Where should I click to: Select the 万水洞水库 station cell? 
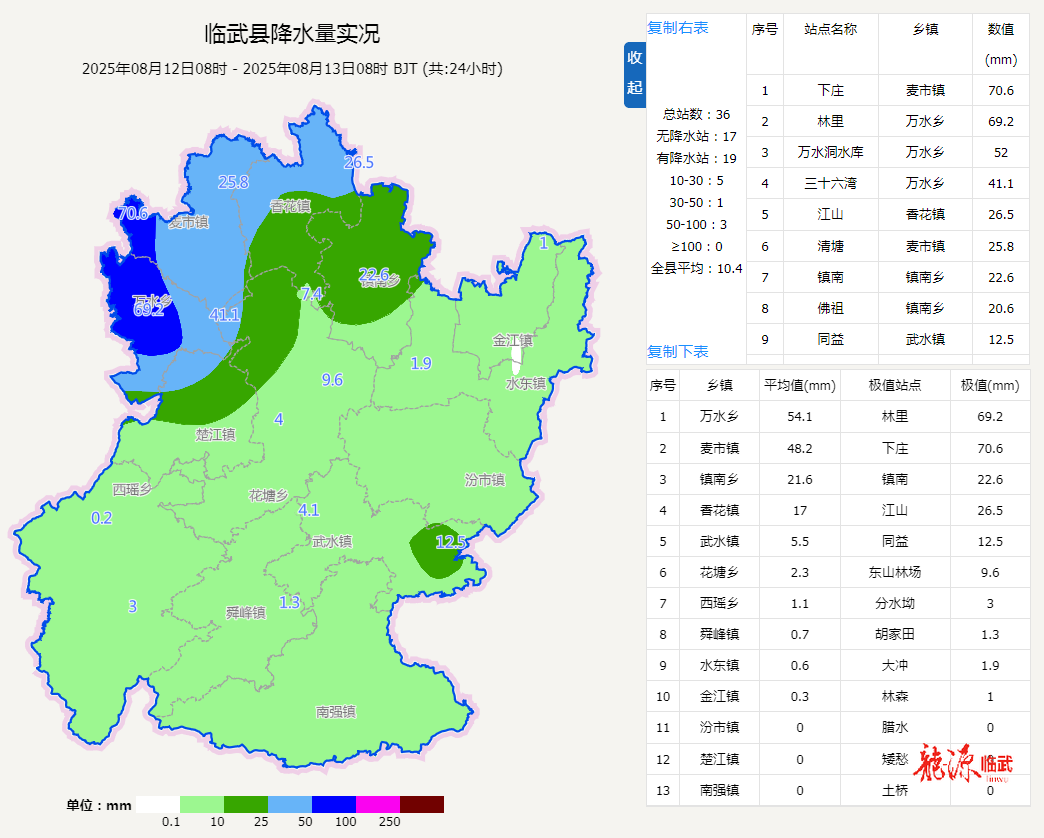830,153
